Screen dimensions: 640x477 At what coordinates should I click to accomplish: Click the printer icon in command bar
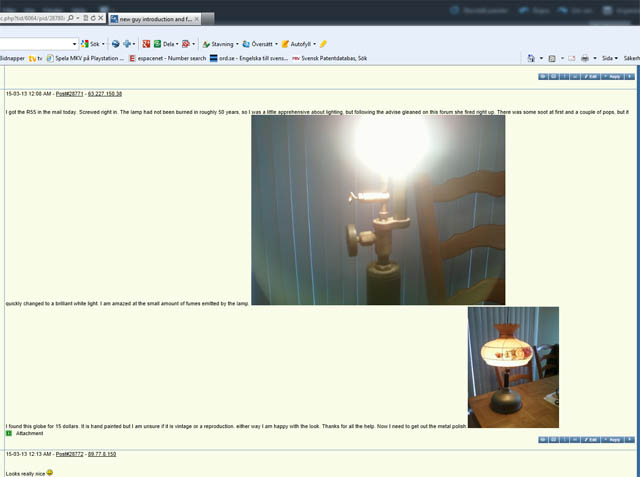585,59
